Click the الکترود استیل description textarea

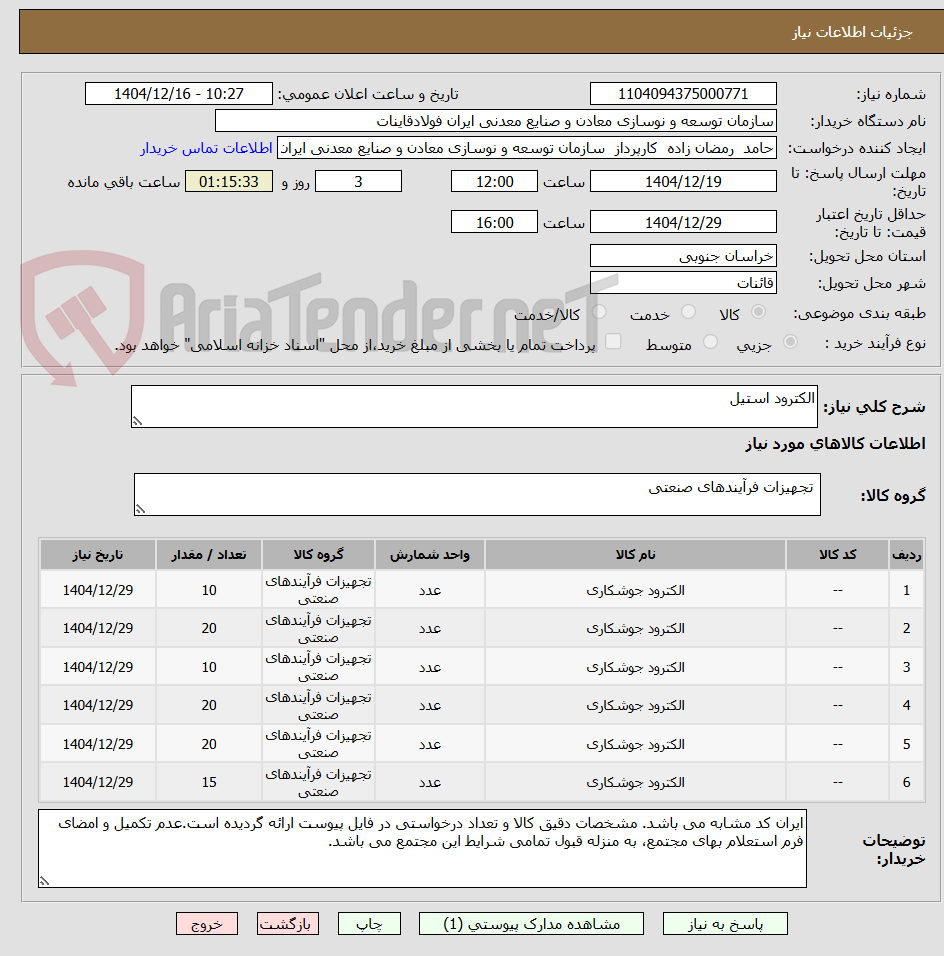[474, 407]
